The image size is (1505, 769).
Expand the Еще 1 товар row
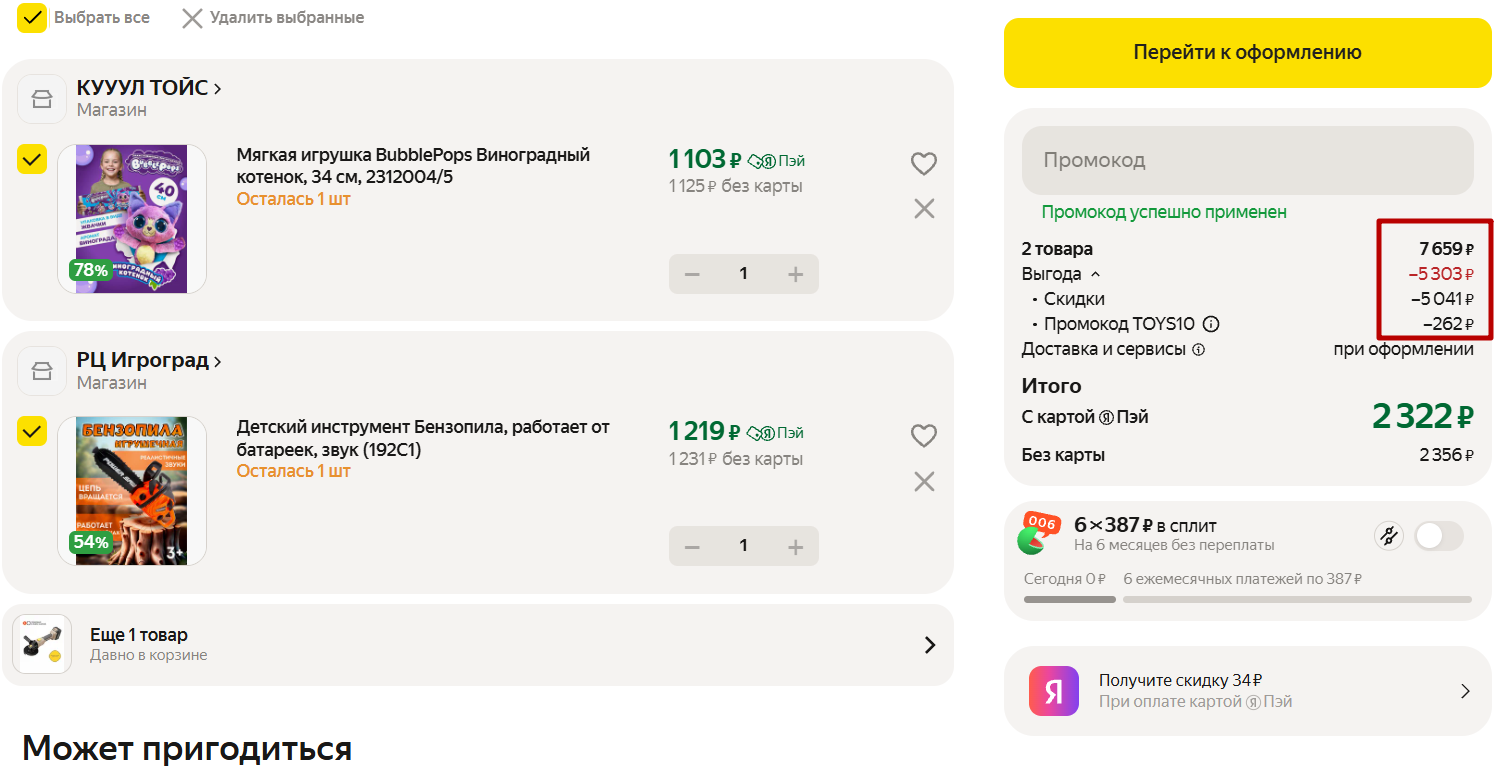coord(478,645)
